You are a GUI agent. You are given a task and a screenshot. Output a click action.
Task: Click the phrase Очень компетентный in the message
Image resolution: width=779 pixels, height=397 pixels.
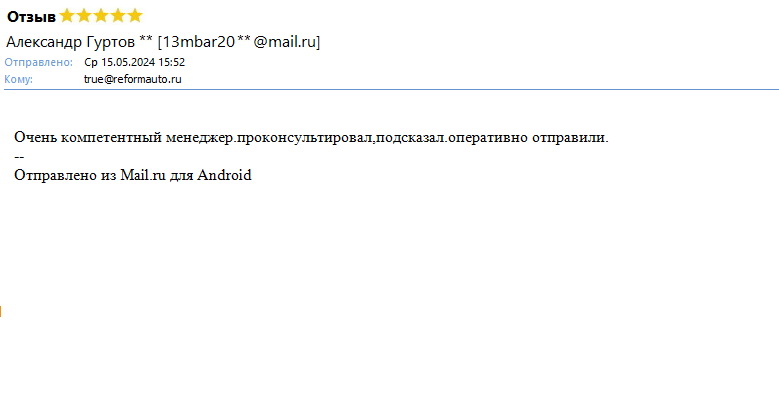pos(88,138)
